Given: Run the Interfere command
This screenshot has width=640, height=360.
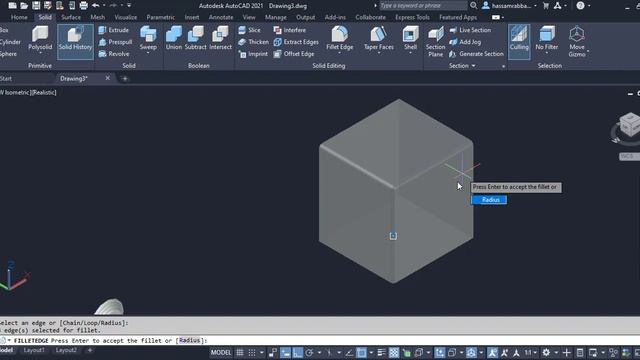Looking at the screenshot, I should point(290,30).
